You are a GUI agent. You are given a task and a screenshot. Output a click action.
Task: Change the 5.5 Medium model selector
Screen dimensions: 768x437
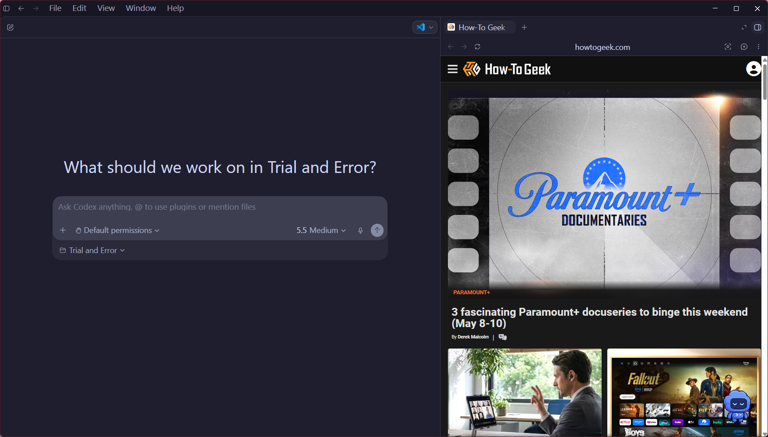click(321, 230)
